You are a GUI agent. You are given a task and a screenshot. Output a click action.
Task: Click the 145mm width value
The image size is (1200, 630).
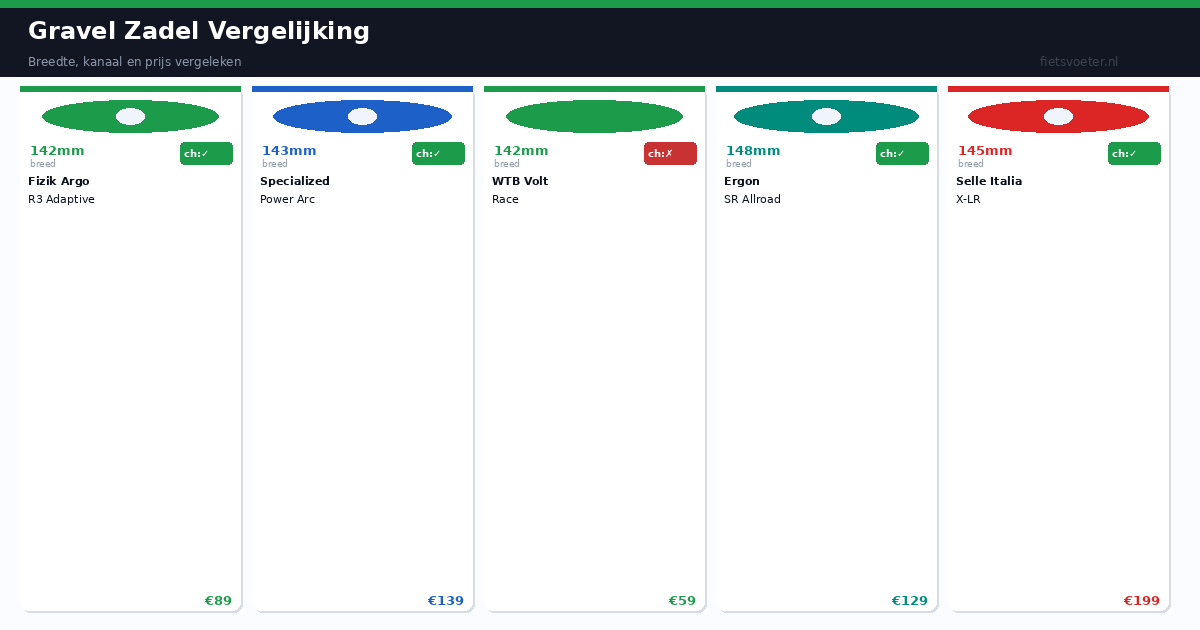(x=985, y=151)
